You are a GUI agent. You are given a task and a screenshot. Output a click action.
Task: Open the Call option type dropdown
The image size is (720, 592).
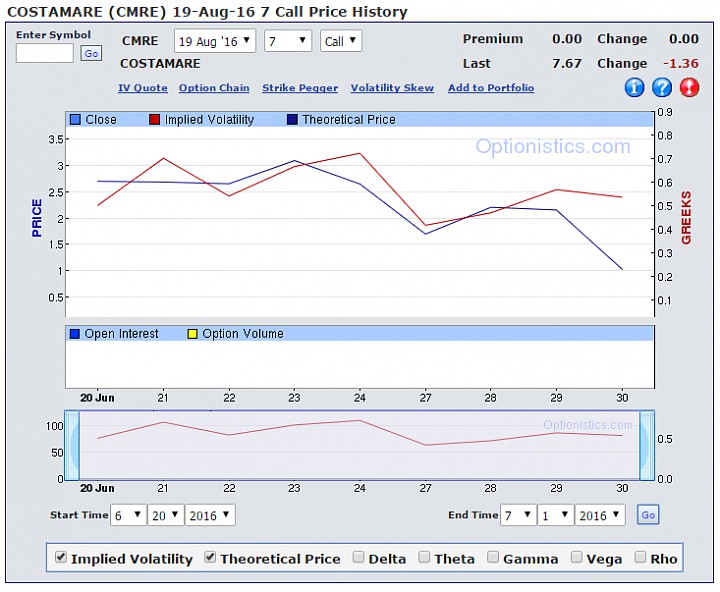[x=341, y=41]
